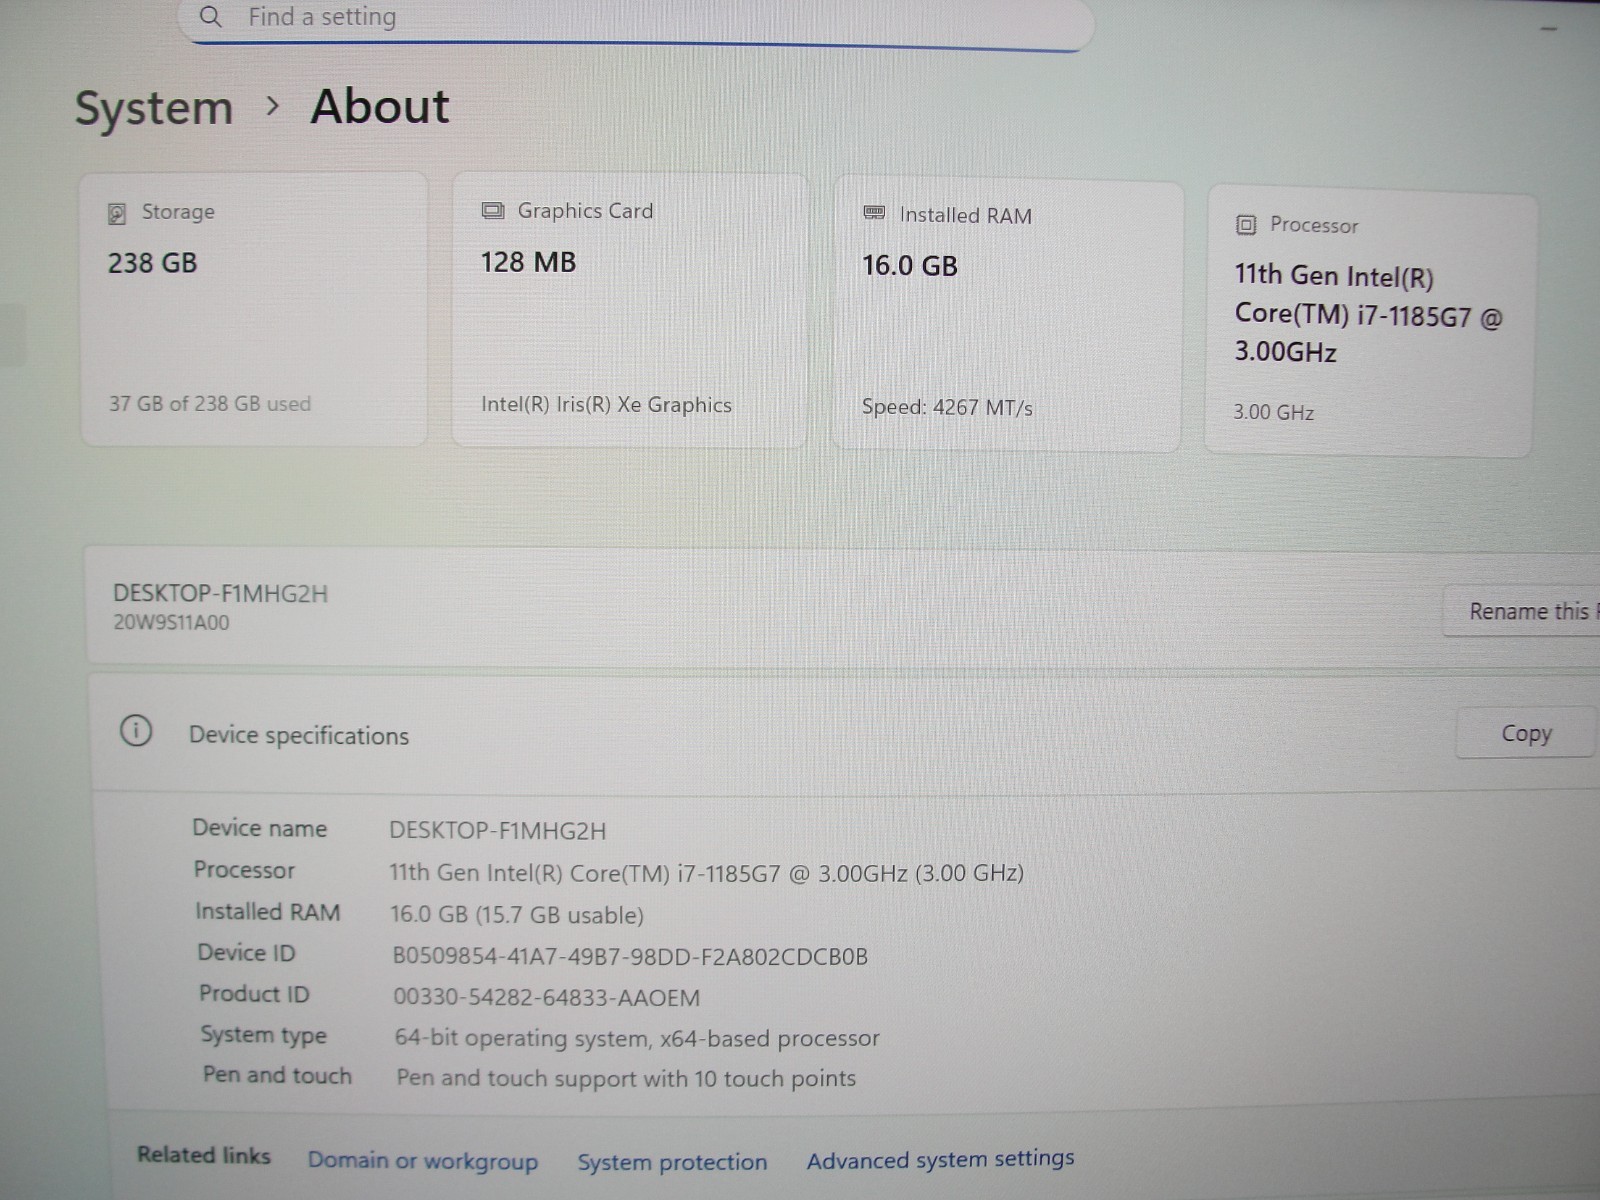This screenshot has width=1600, height=1200.
Task: Select text '37 GB of 238 GB used'
Action: 210,403
